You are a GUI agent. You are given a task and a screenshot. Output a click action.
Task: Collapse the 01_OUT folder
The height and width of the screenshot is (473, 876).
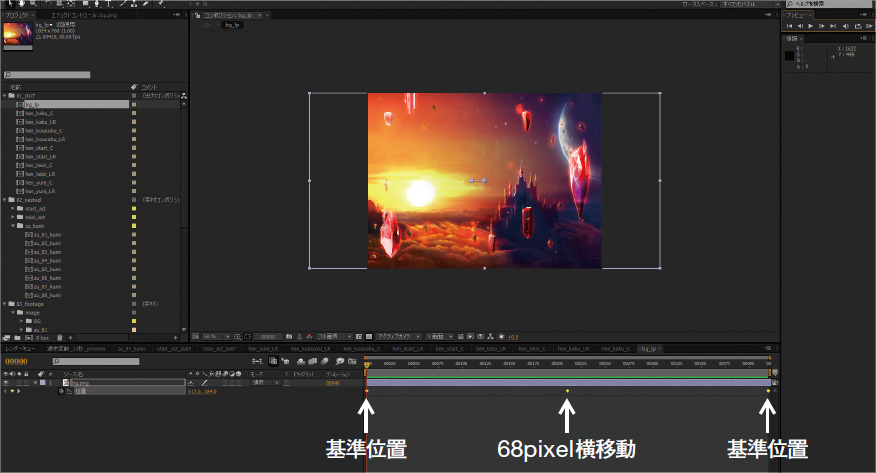5,96
